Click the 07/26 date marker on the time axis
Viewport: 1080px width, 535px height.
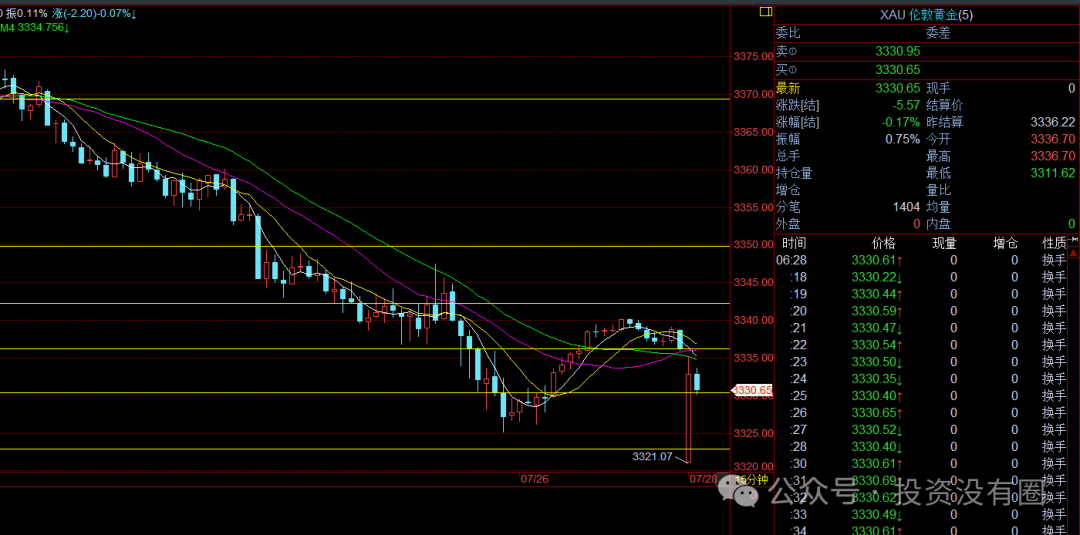tap(533, 479)
